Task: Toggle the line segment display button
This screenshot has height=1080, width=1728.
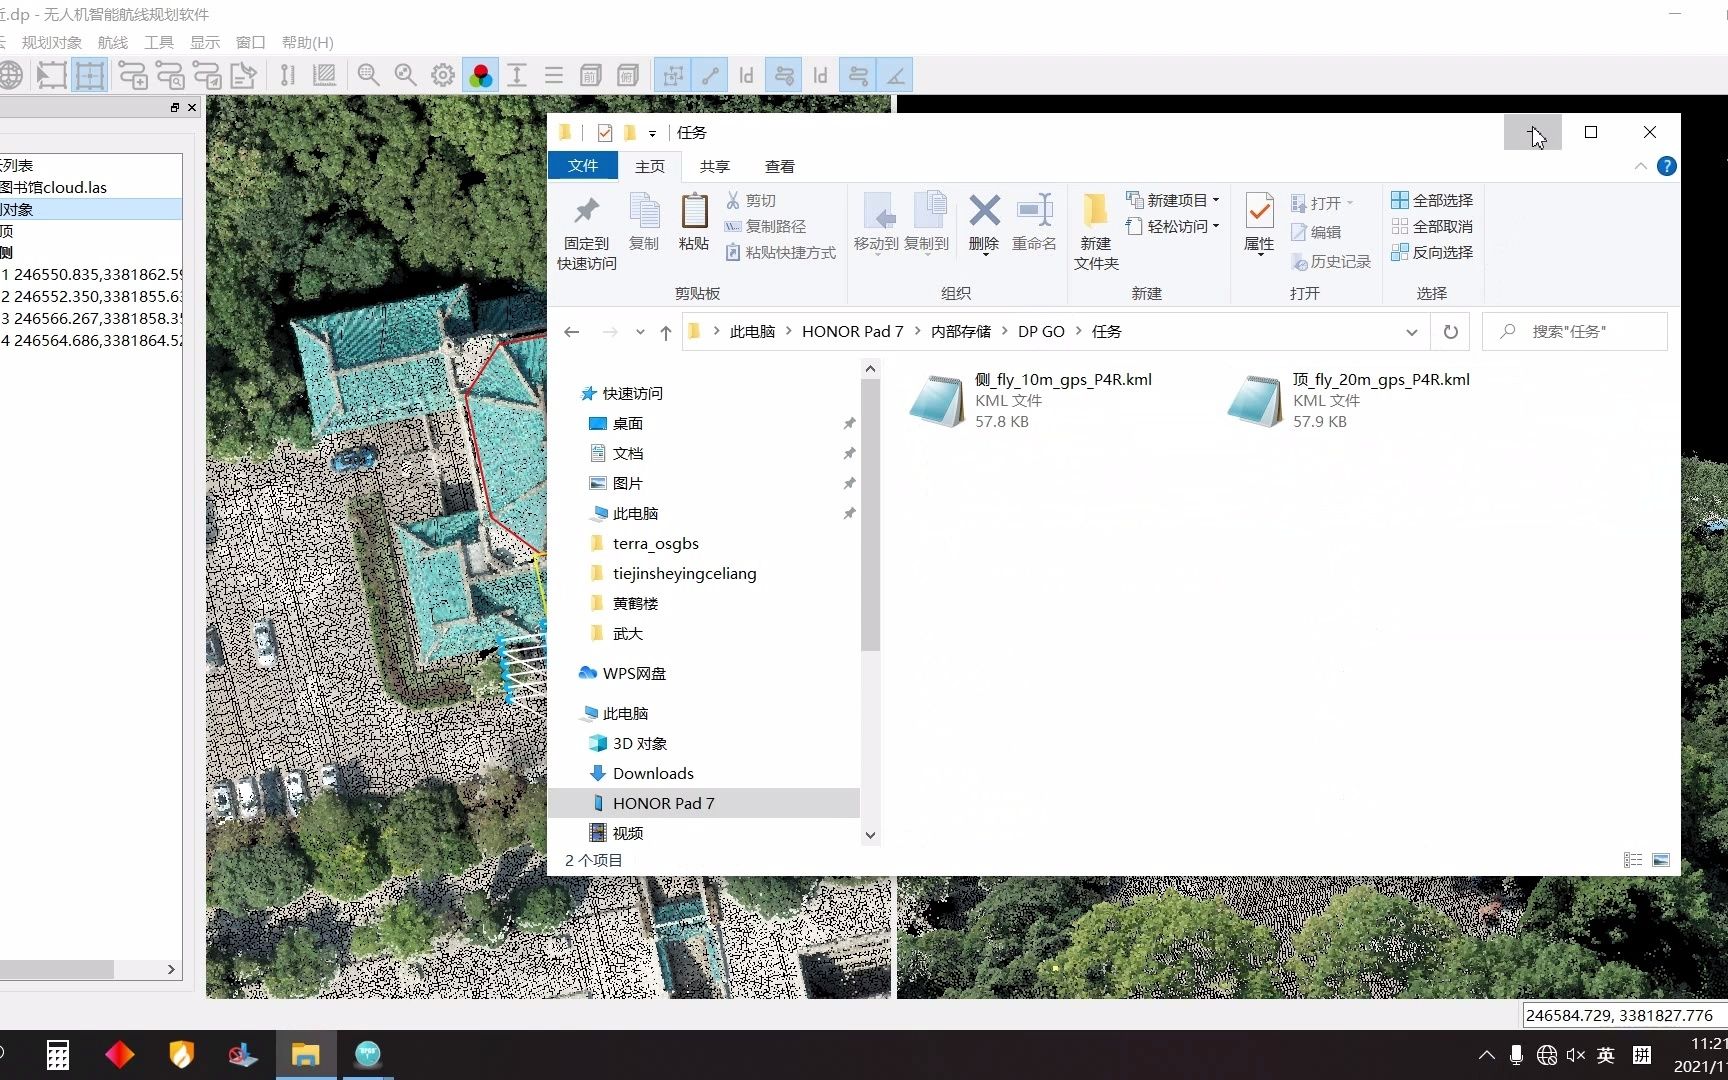Action: click(x=710, y=75)
